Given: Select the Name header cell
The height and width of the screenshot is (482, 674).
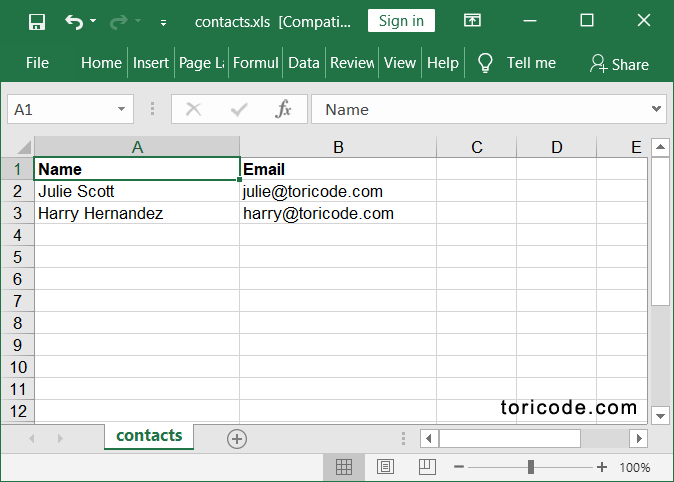Looking at the screenshot, I should click(x=137, y=169).
